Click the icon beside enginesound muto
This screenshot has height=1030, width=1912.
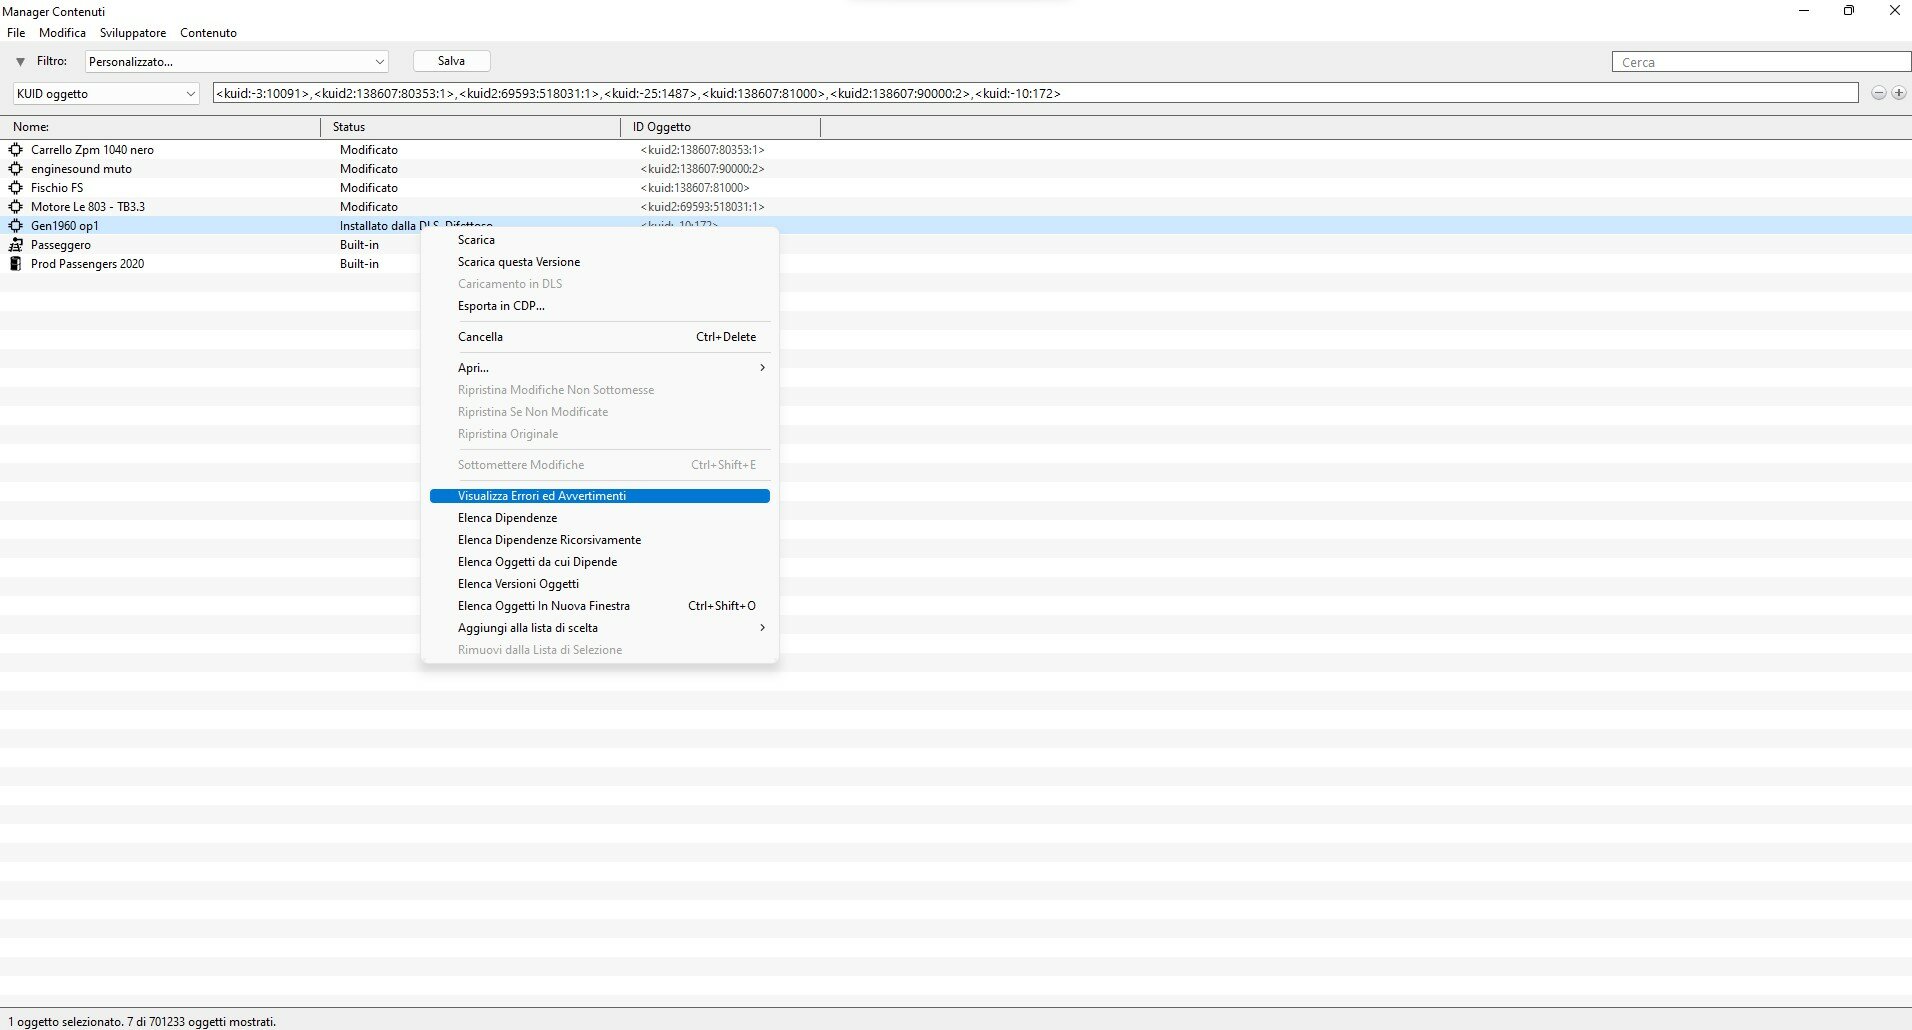pyautogui.click(x=15, y=169)
